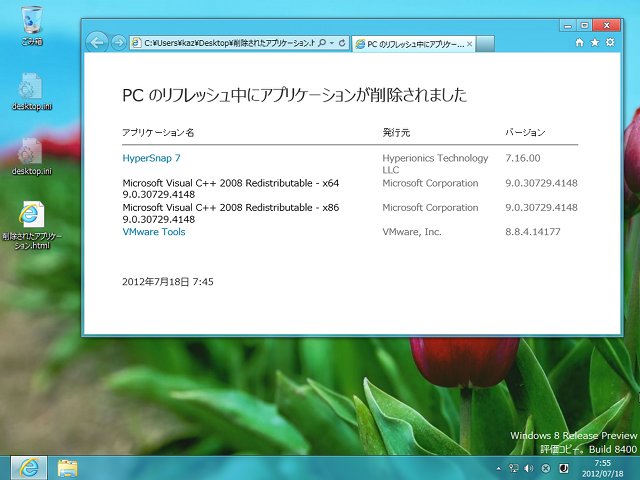Open the HyperSnap 7 link

(x=151, y=158)
